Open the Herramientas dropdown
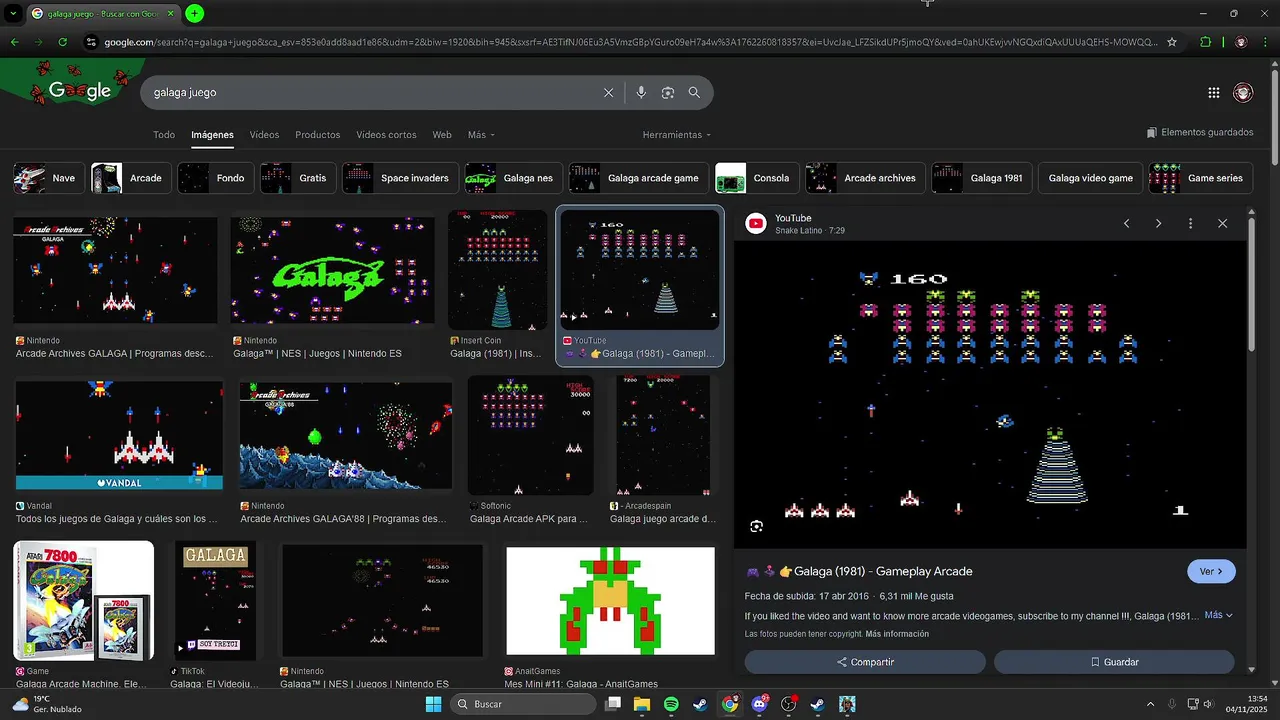 tap(677, 135)
